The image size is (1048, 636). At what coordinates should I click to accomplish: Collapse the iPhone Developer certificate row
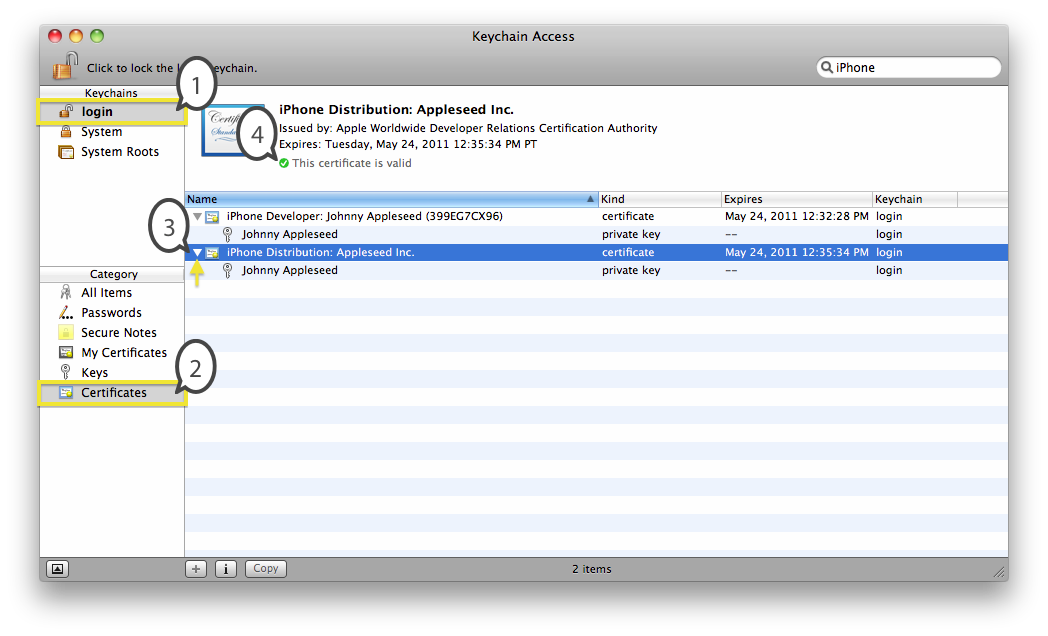(x=197, y=217)
